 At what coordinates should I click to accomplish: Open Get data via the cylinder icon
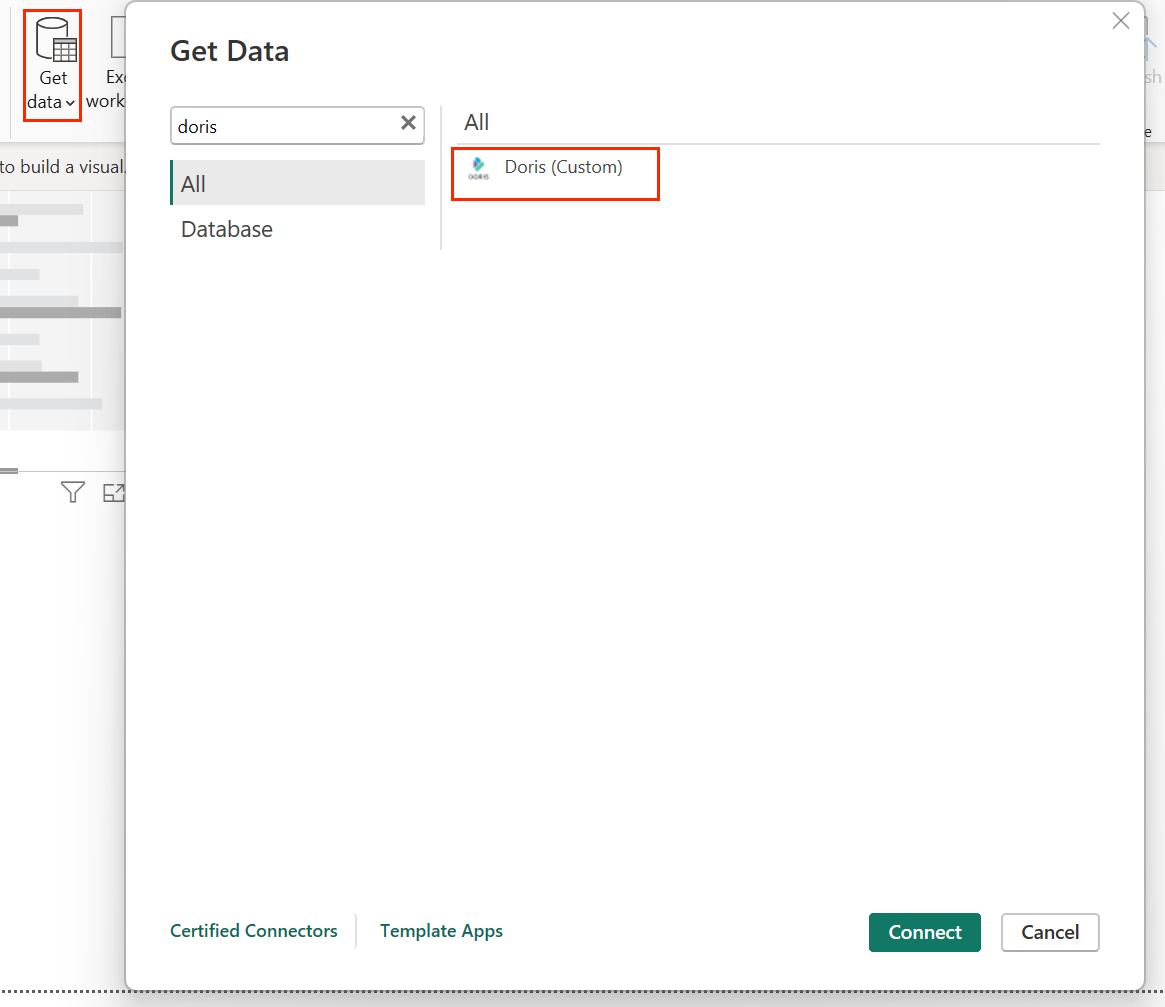pos(52,64)
